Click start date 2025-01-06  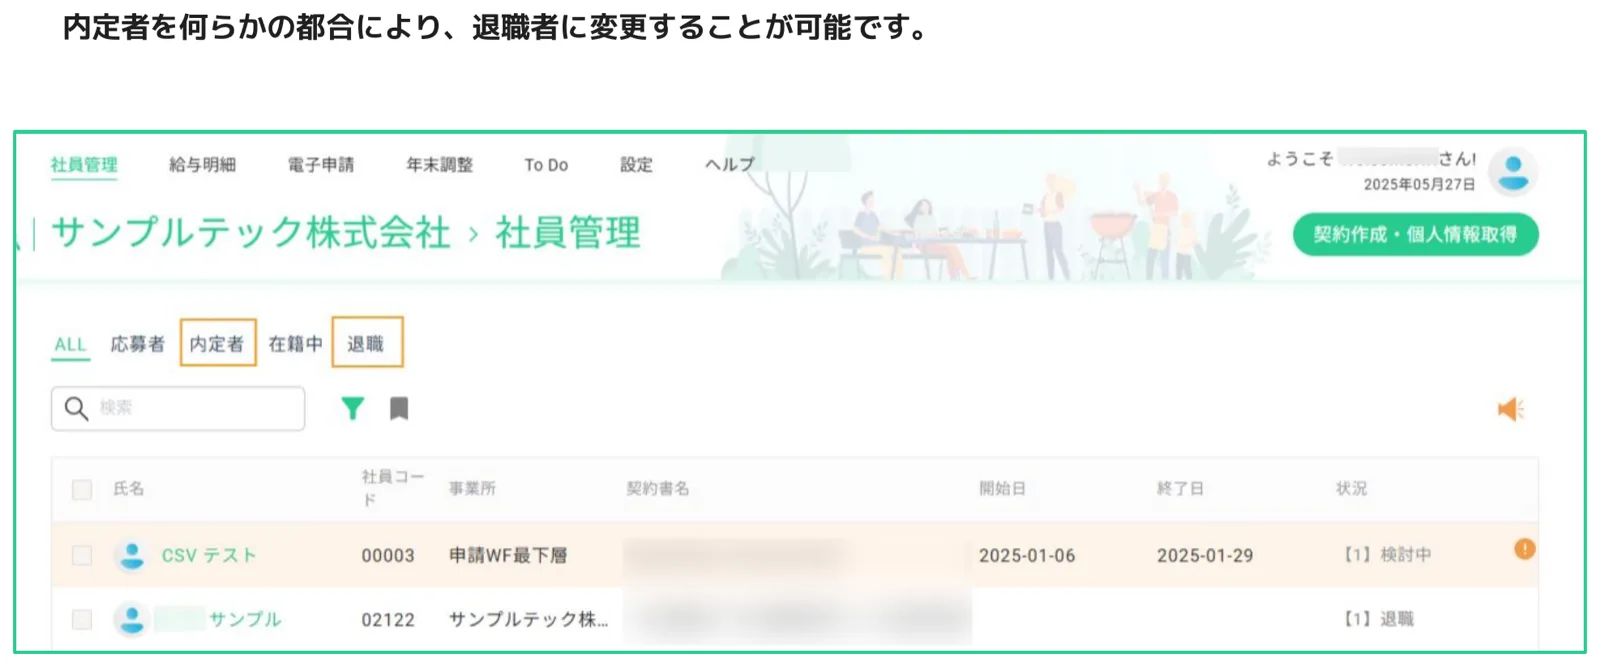1027,555
